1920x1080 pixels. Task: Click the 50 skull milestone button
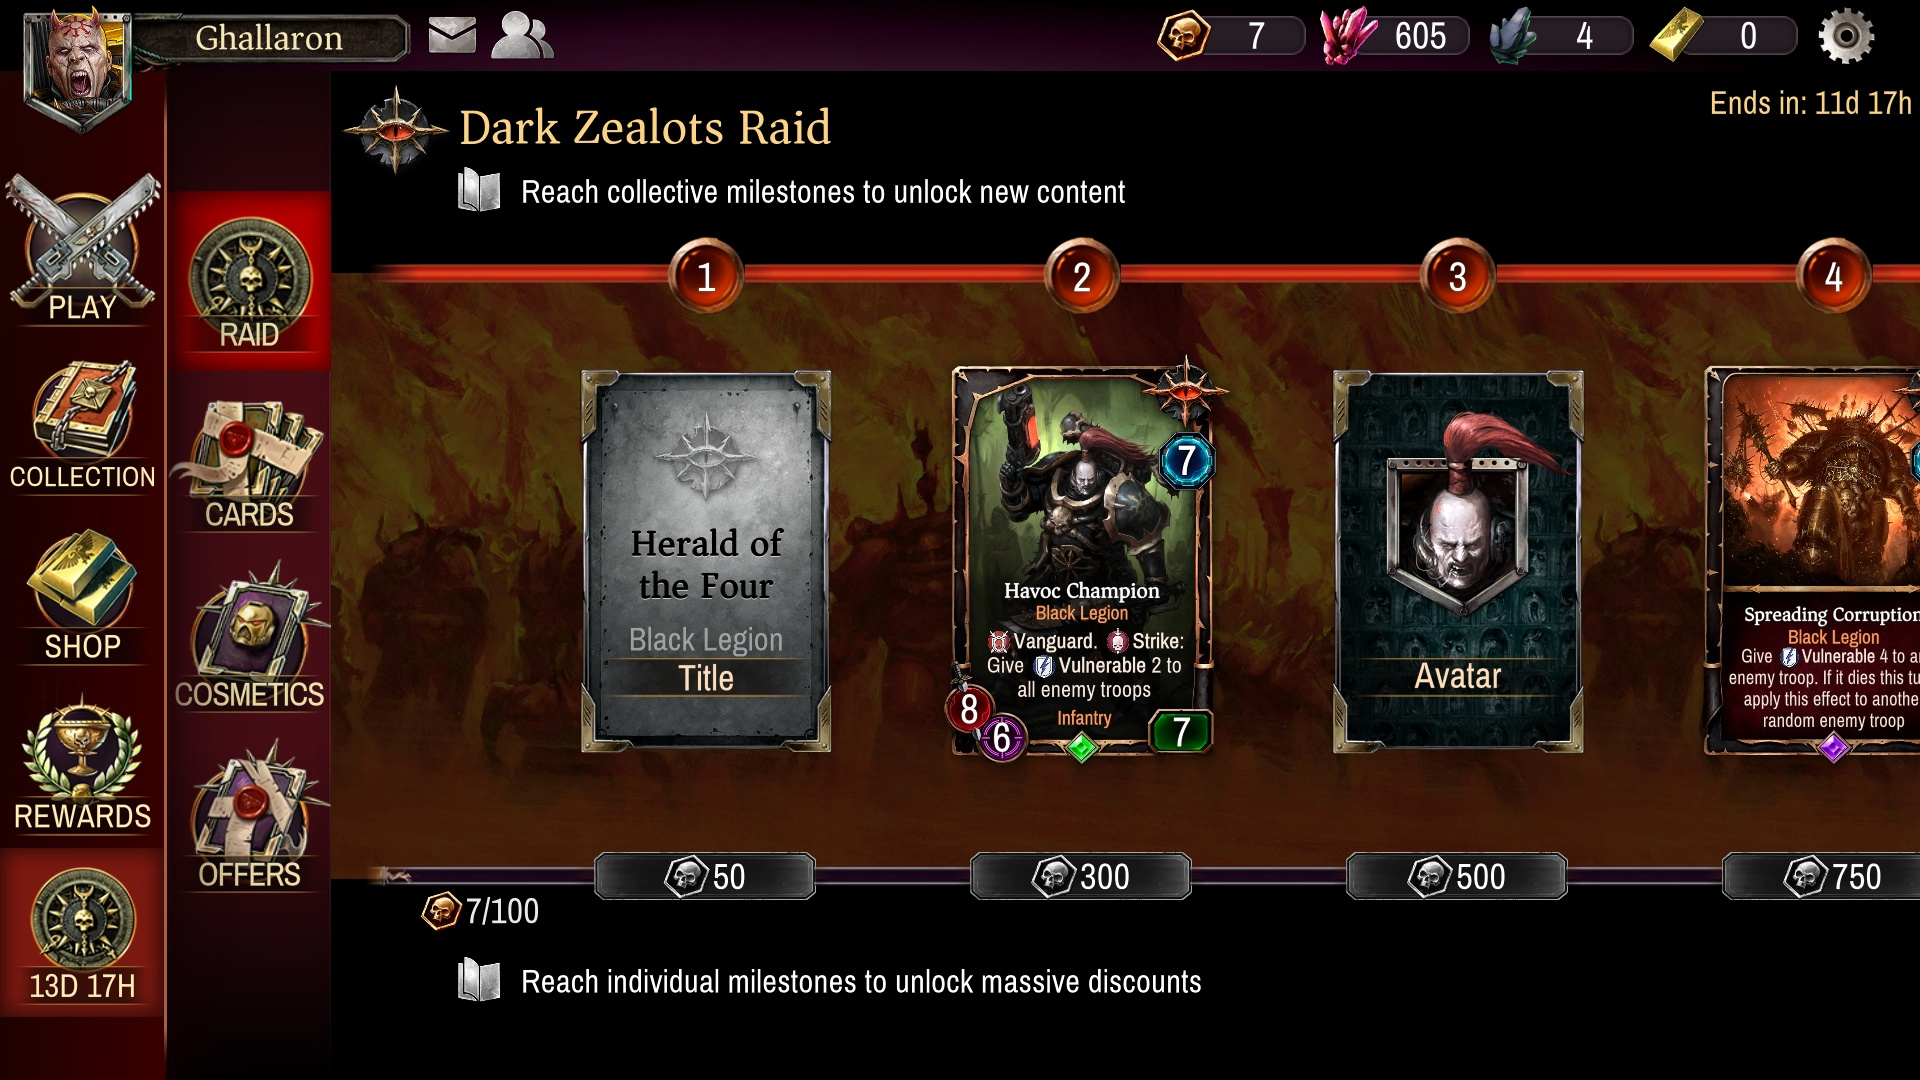click(705, 876)
